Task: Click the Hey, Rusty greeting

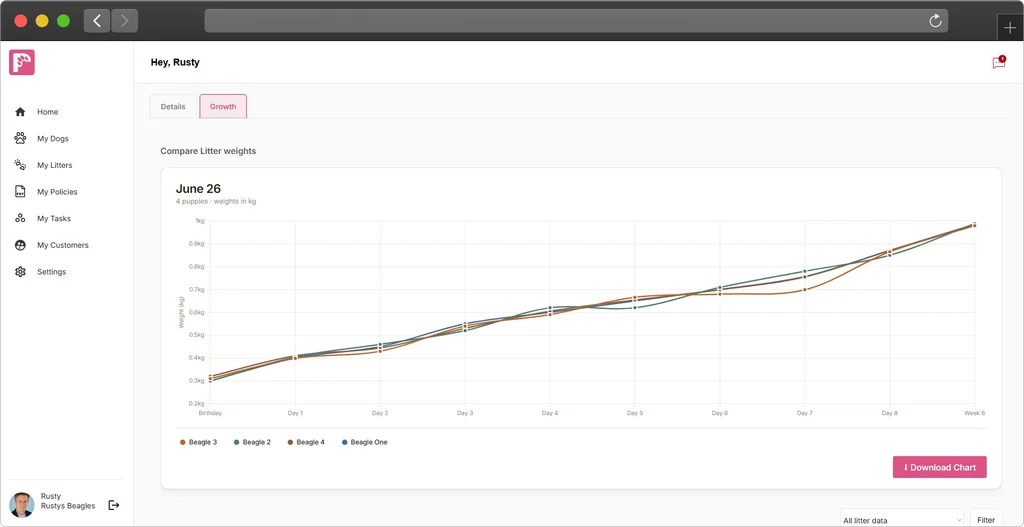Action: pos(175,63)
